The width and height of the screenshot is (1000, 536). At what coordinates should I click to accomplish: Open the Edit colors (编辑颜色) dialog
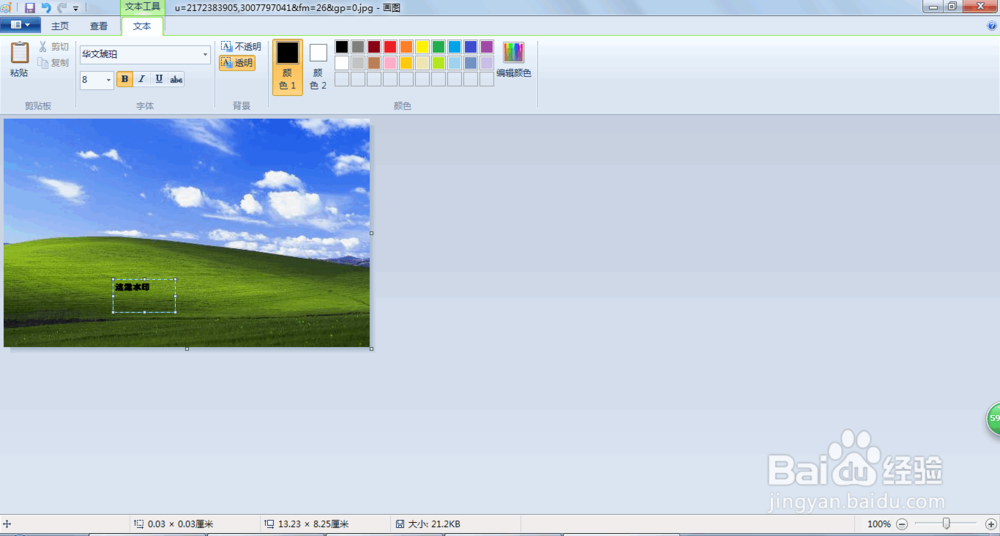[x=513, y=60]
